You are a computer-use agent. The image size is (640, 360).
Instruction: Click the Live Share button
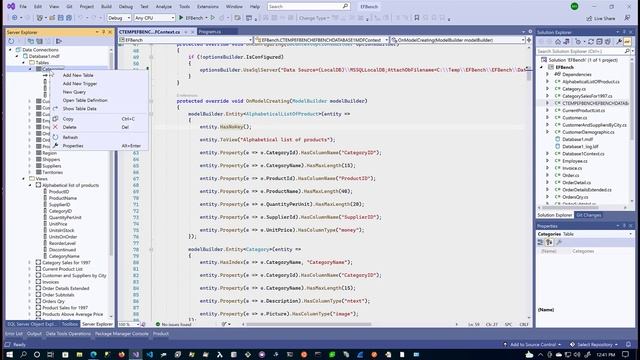pos(601,18)
